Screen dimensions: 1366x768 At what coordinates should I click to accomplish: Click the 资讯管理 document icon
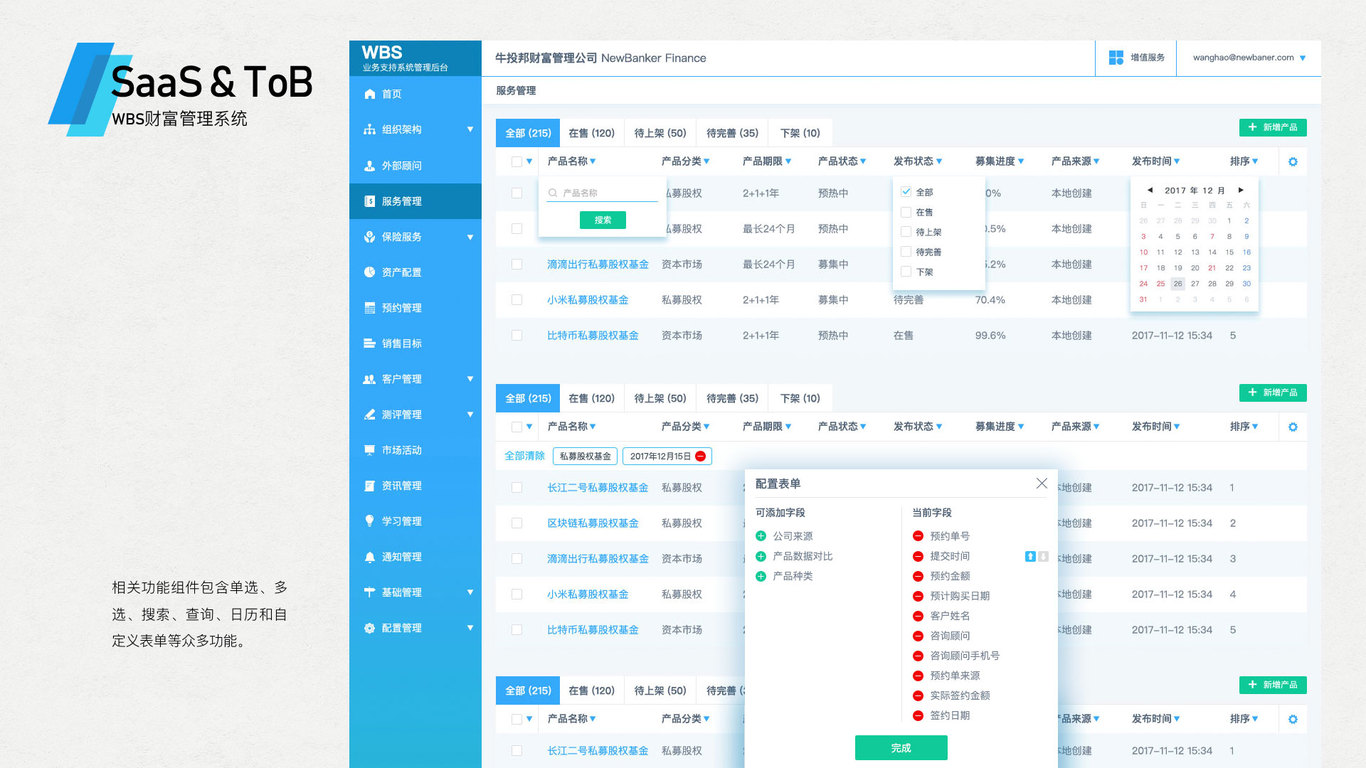pos(369,486)
